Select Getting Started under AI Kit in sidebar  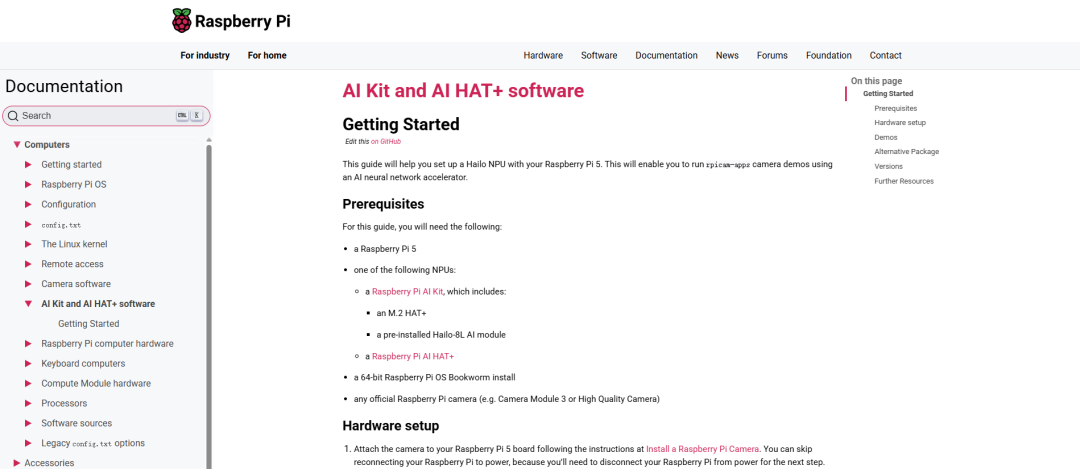89,324
